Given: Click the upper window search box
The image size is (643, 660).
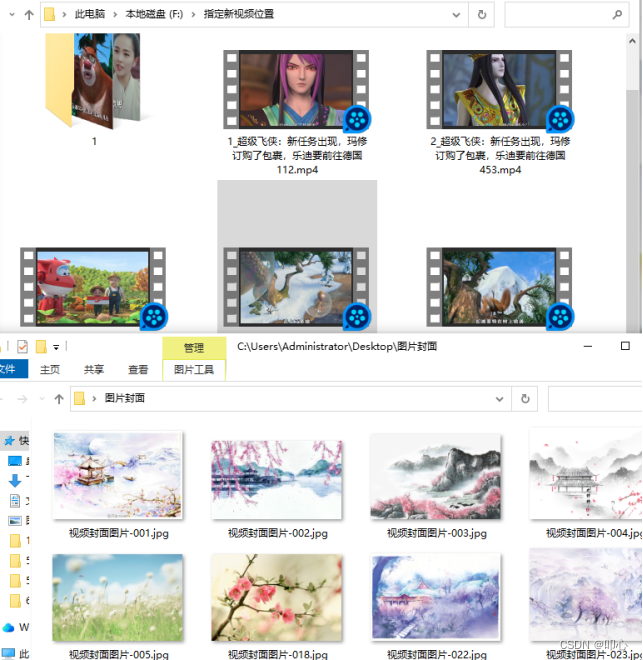Looking at the screenshot, I should pos(566,15).
